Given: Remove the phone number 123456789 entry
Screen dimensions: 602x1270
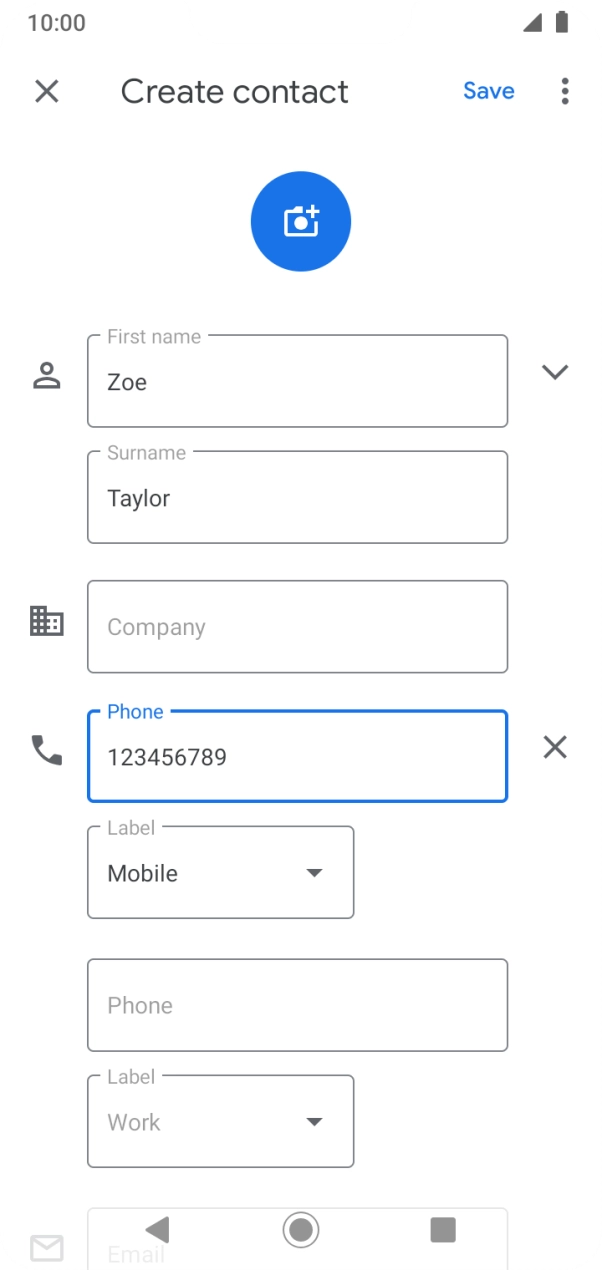Looking at the screenshot, I should point(555,747).
